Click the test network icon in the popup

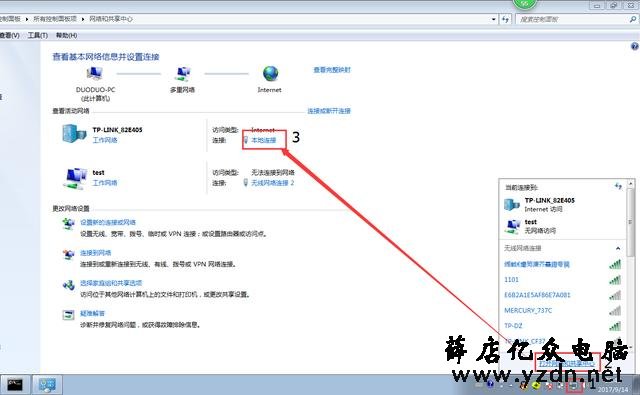tap(512, 226)
